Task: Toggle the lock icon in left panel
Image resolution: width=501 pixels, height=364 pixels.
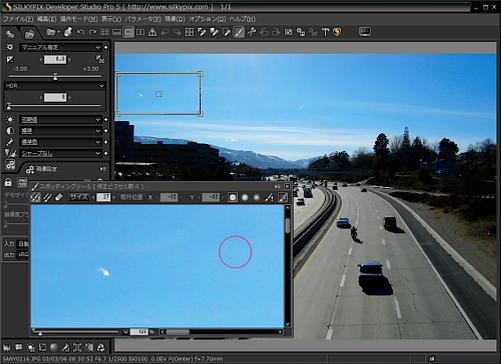Action: click(x=8, y=182)
